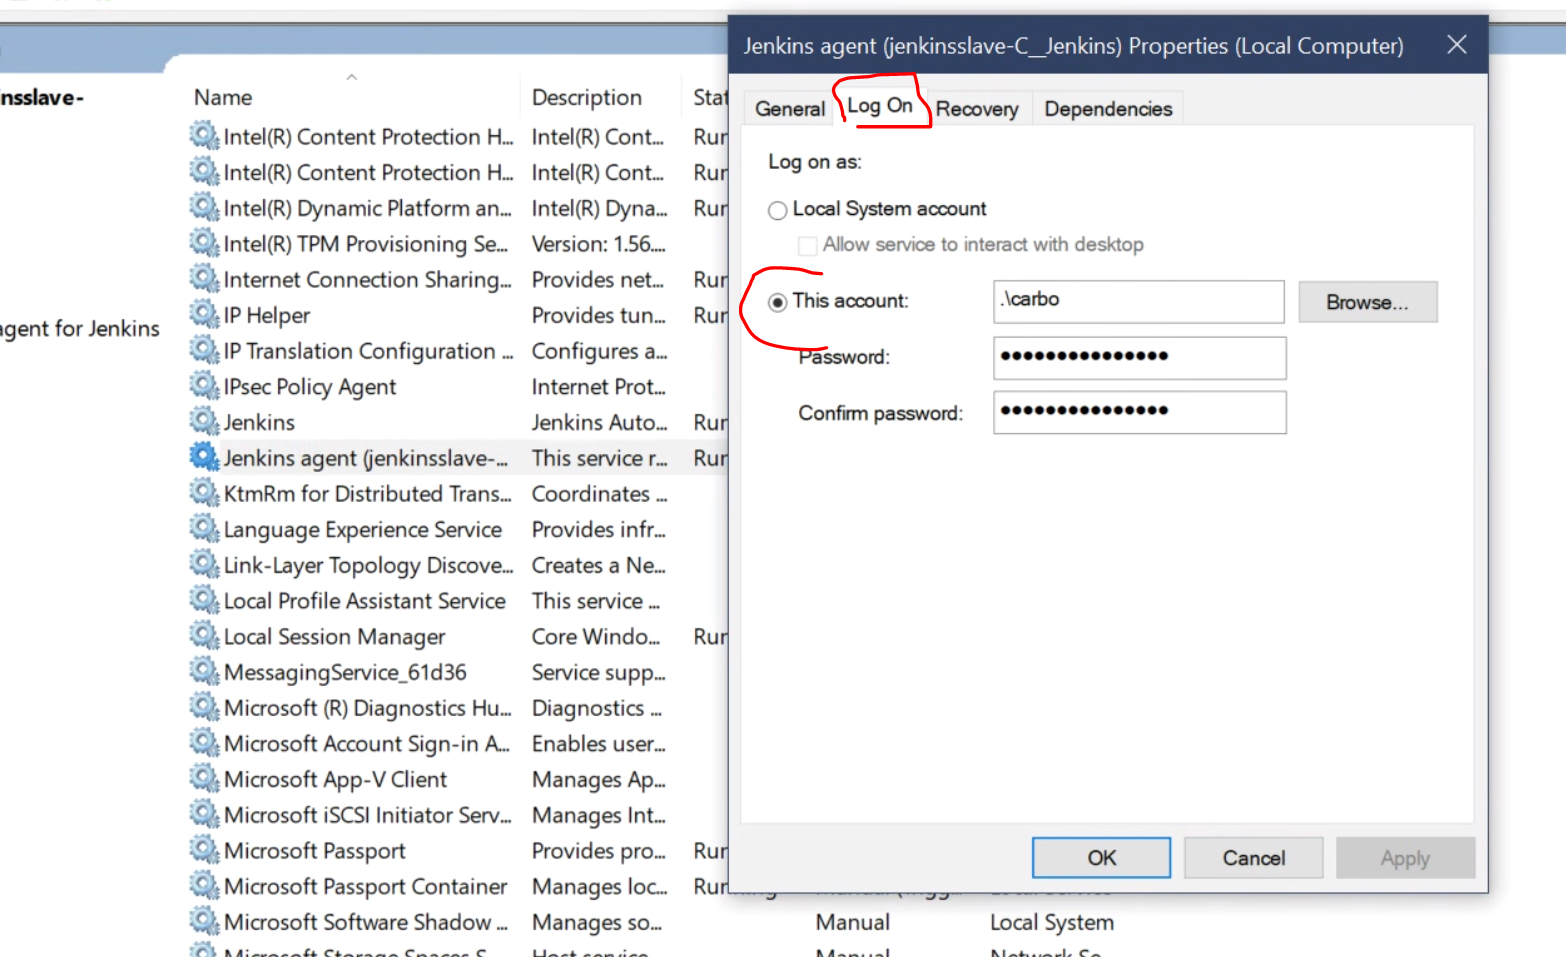The image size is (1566, 957).
Task: Click the 'Diagnostics ...' description cell
Action: 597,708
